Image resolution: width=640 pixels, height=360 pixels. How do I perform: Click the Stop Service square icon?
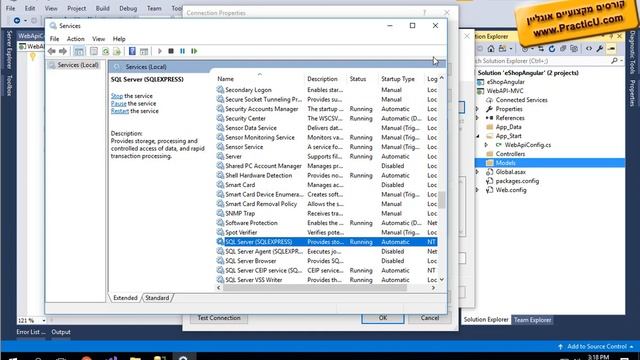(171, 51)
